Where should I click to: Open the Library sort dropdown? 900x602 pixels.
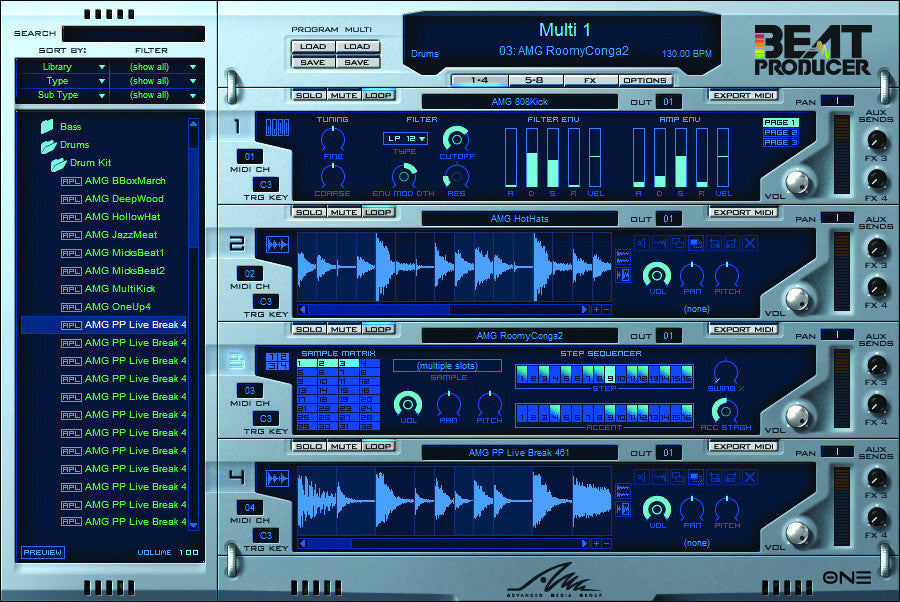pyautogui.click(x=63, y=67)
